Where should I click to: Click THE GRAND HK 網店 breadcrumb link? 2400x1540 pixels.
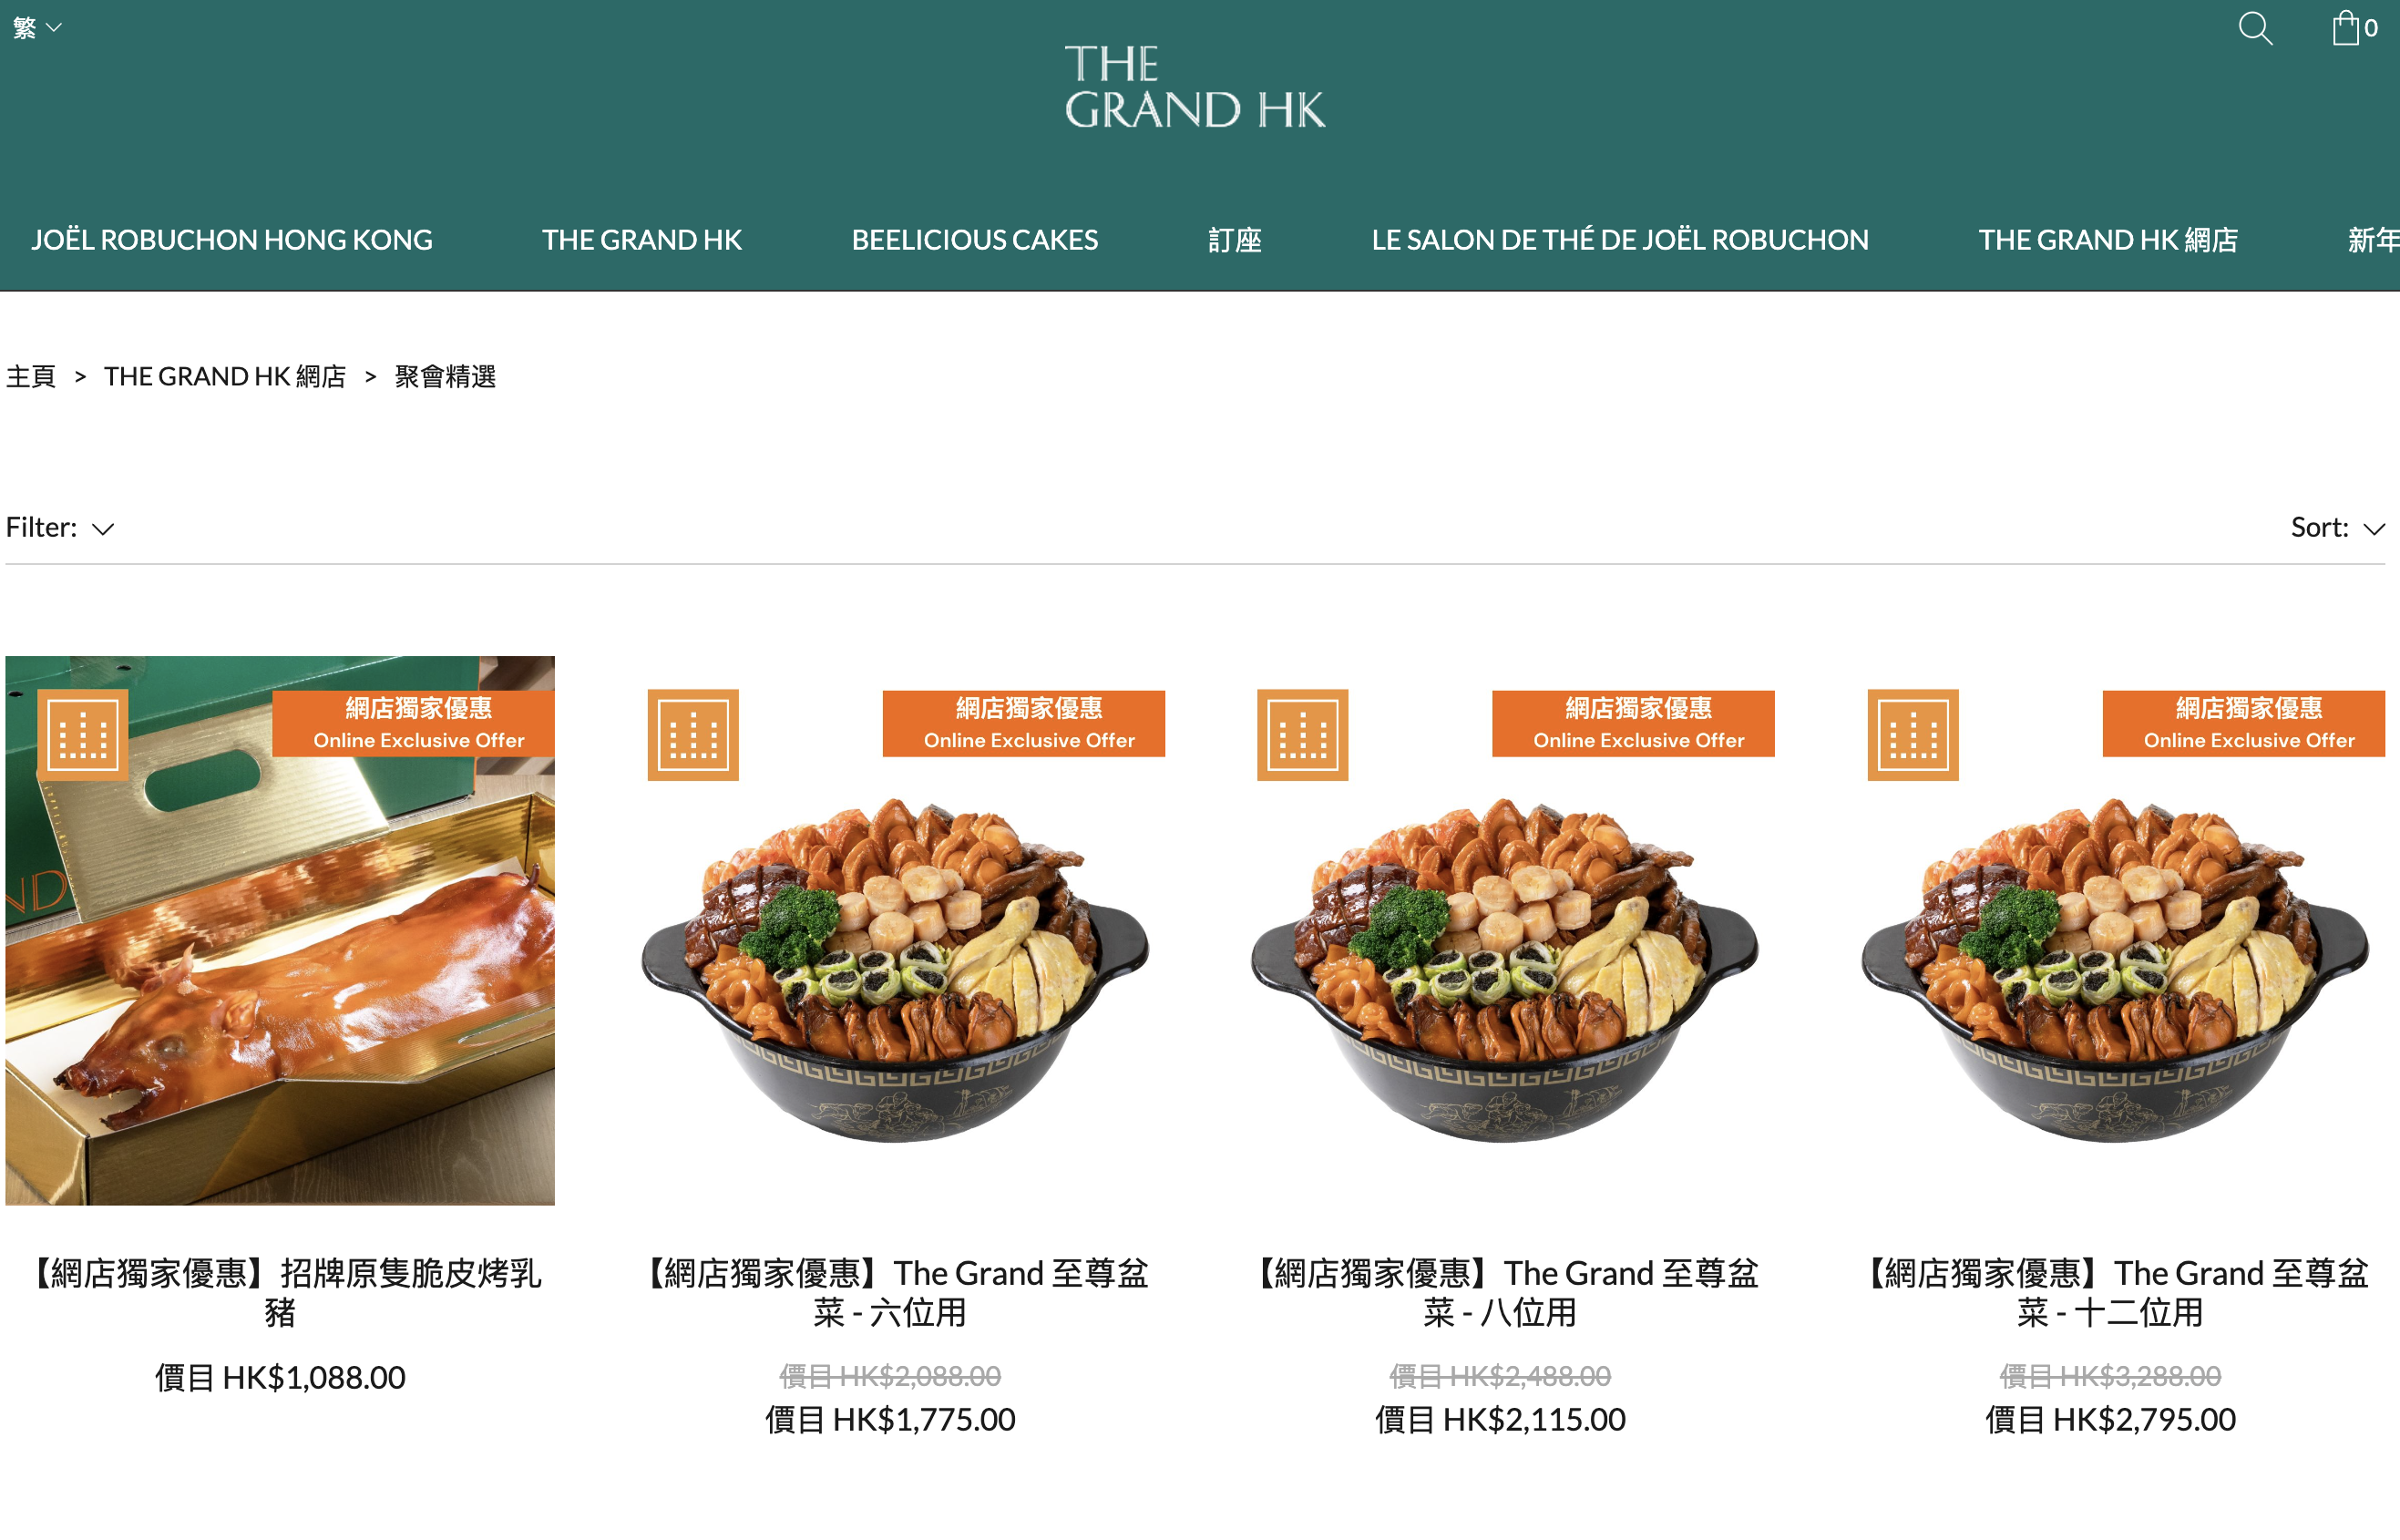coord(225,376)
